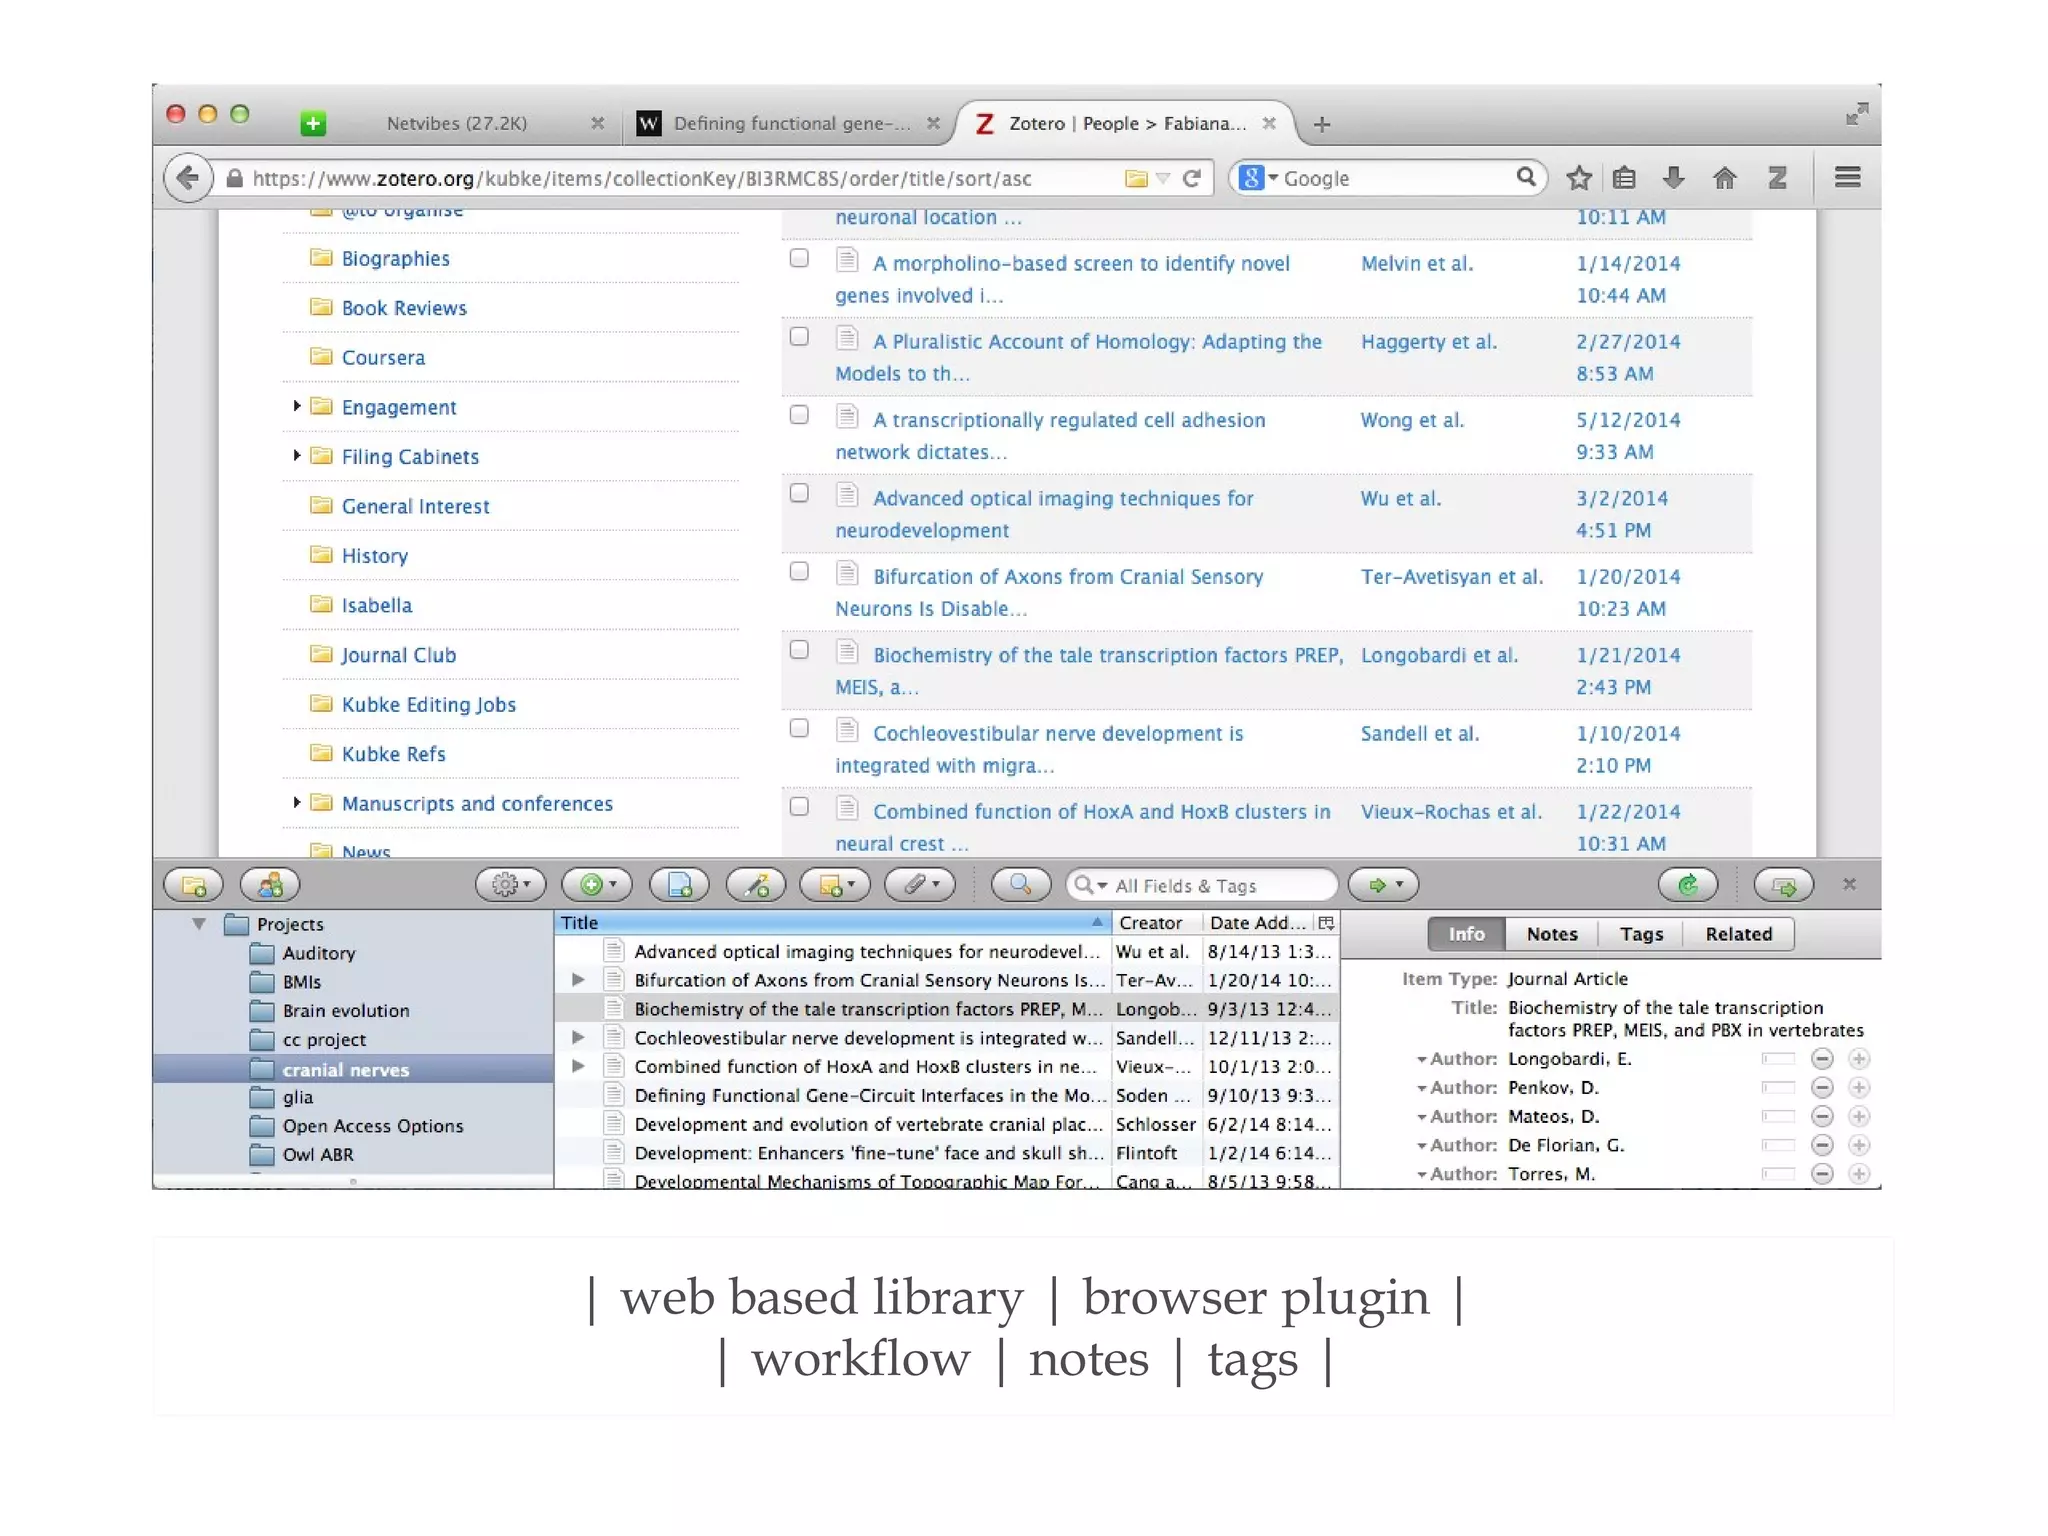Tick the Longobardi et al. item checkbox

[799, 650]
